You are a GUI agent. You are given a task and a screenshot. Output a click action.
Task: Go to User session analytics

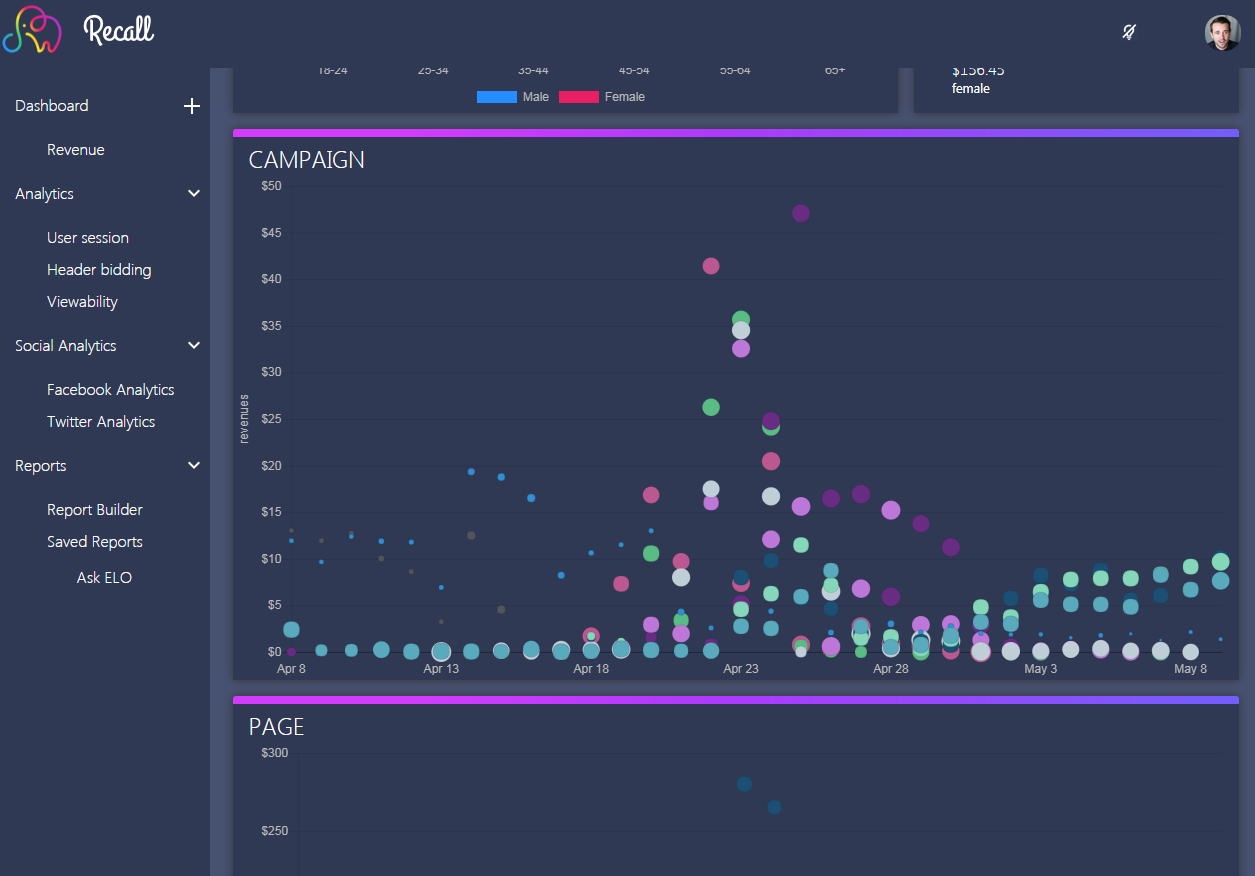click(x=88, y=238)
